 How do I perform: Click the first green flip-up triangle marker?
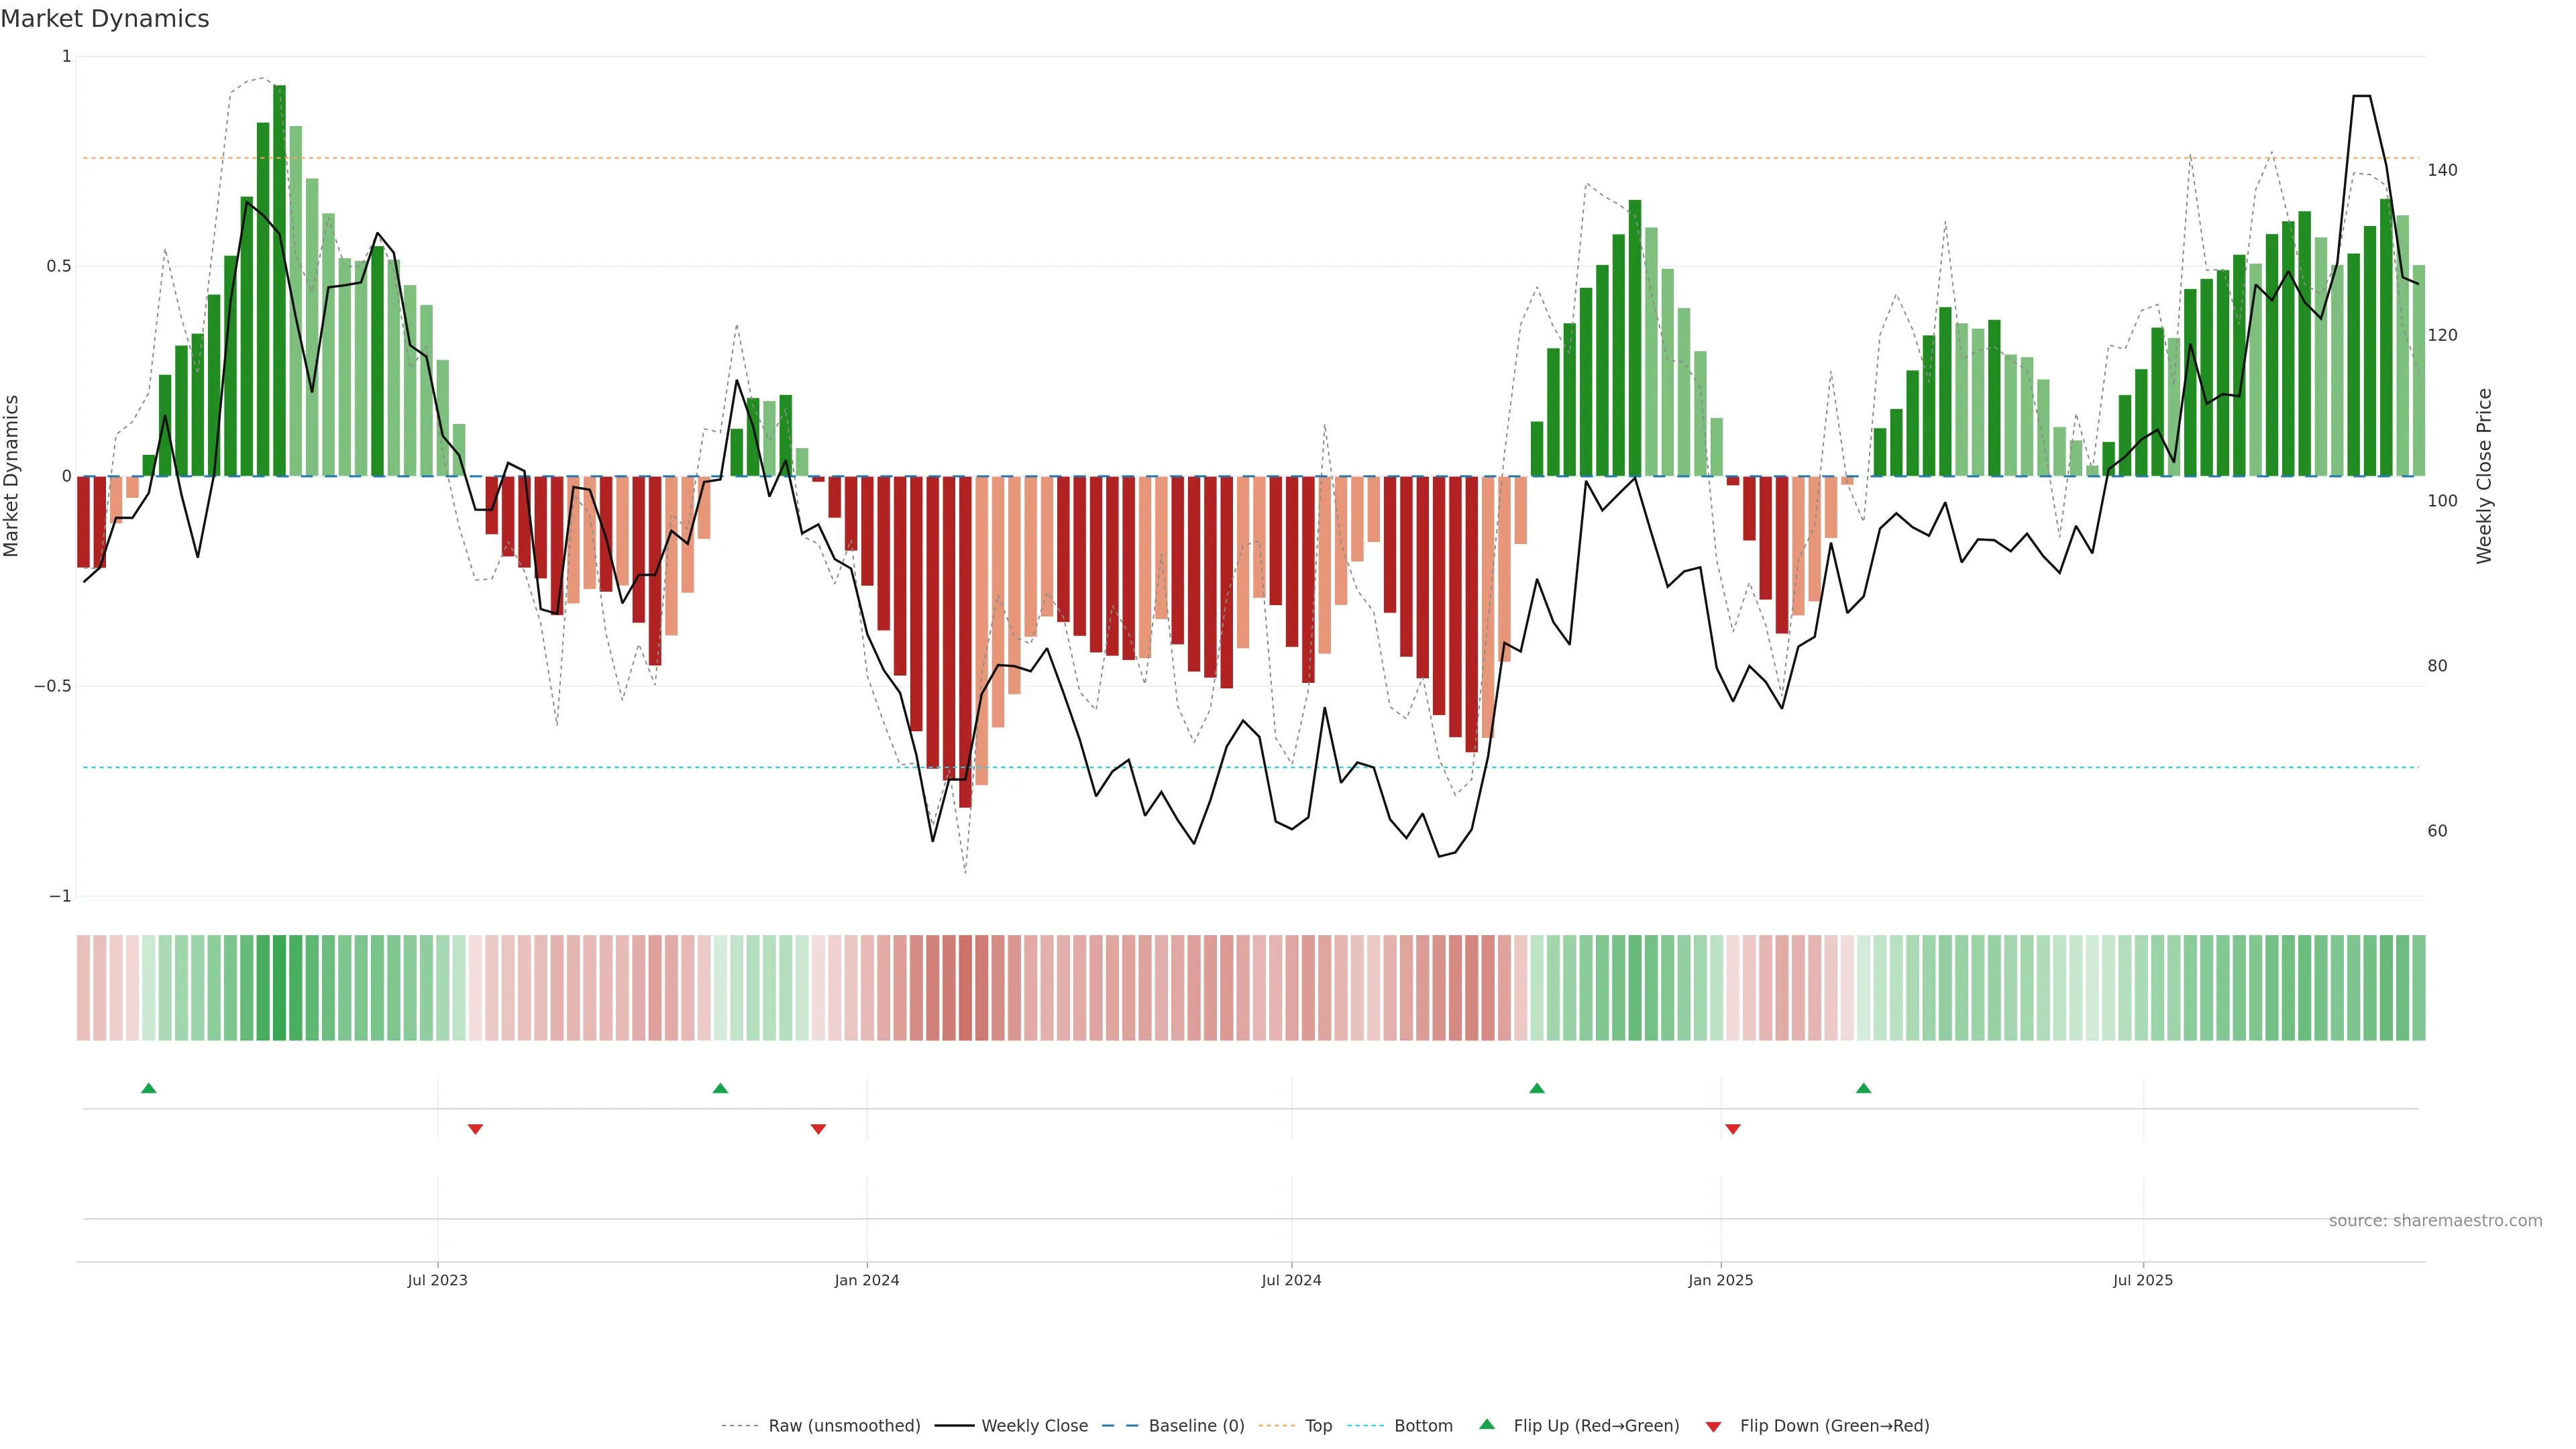click(149, 1088)
